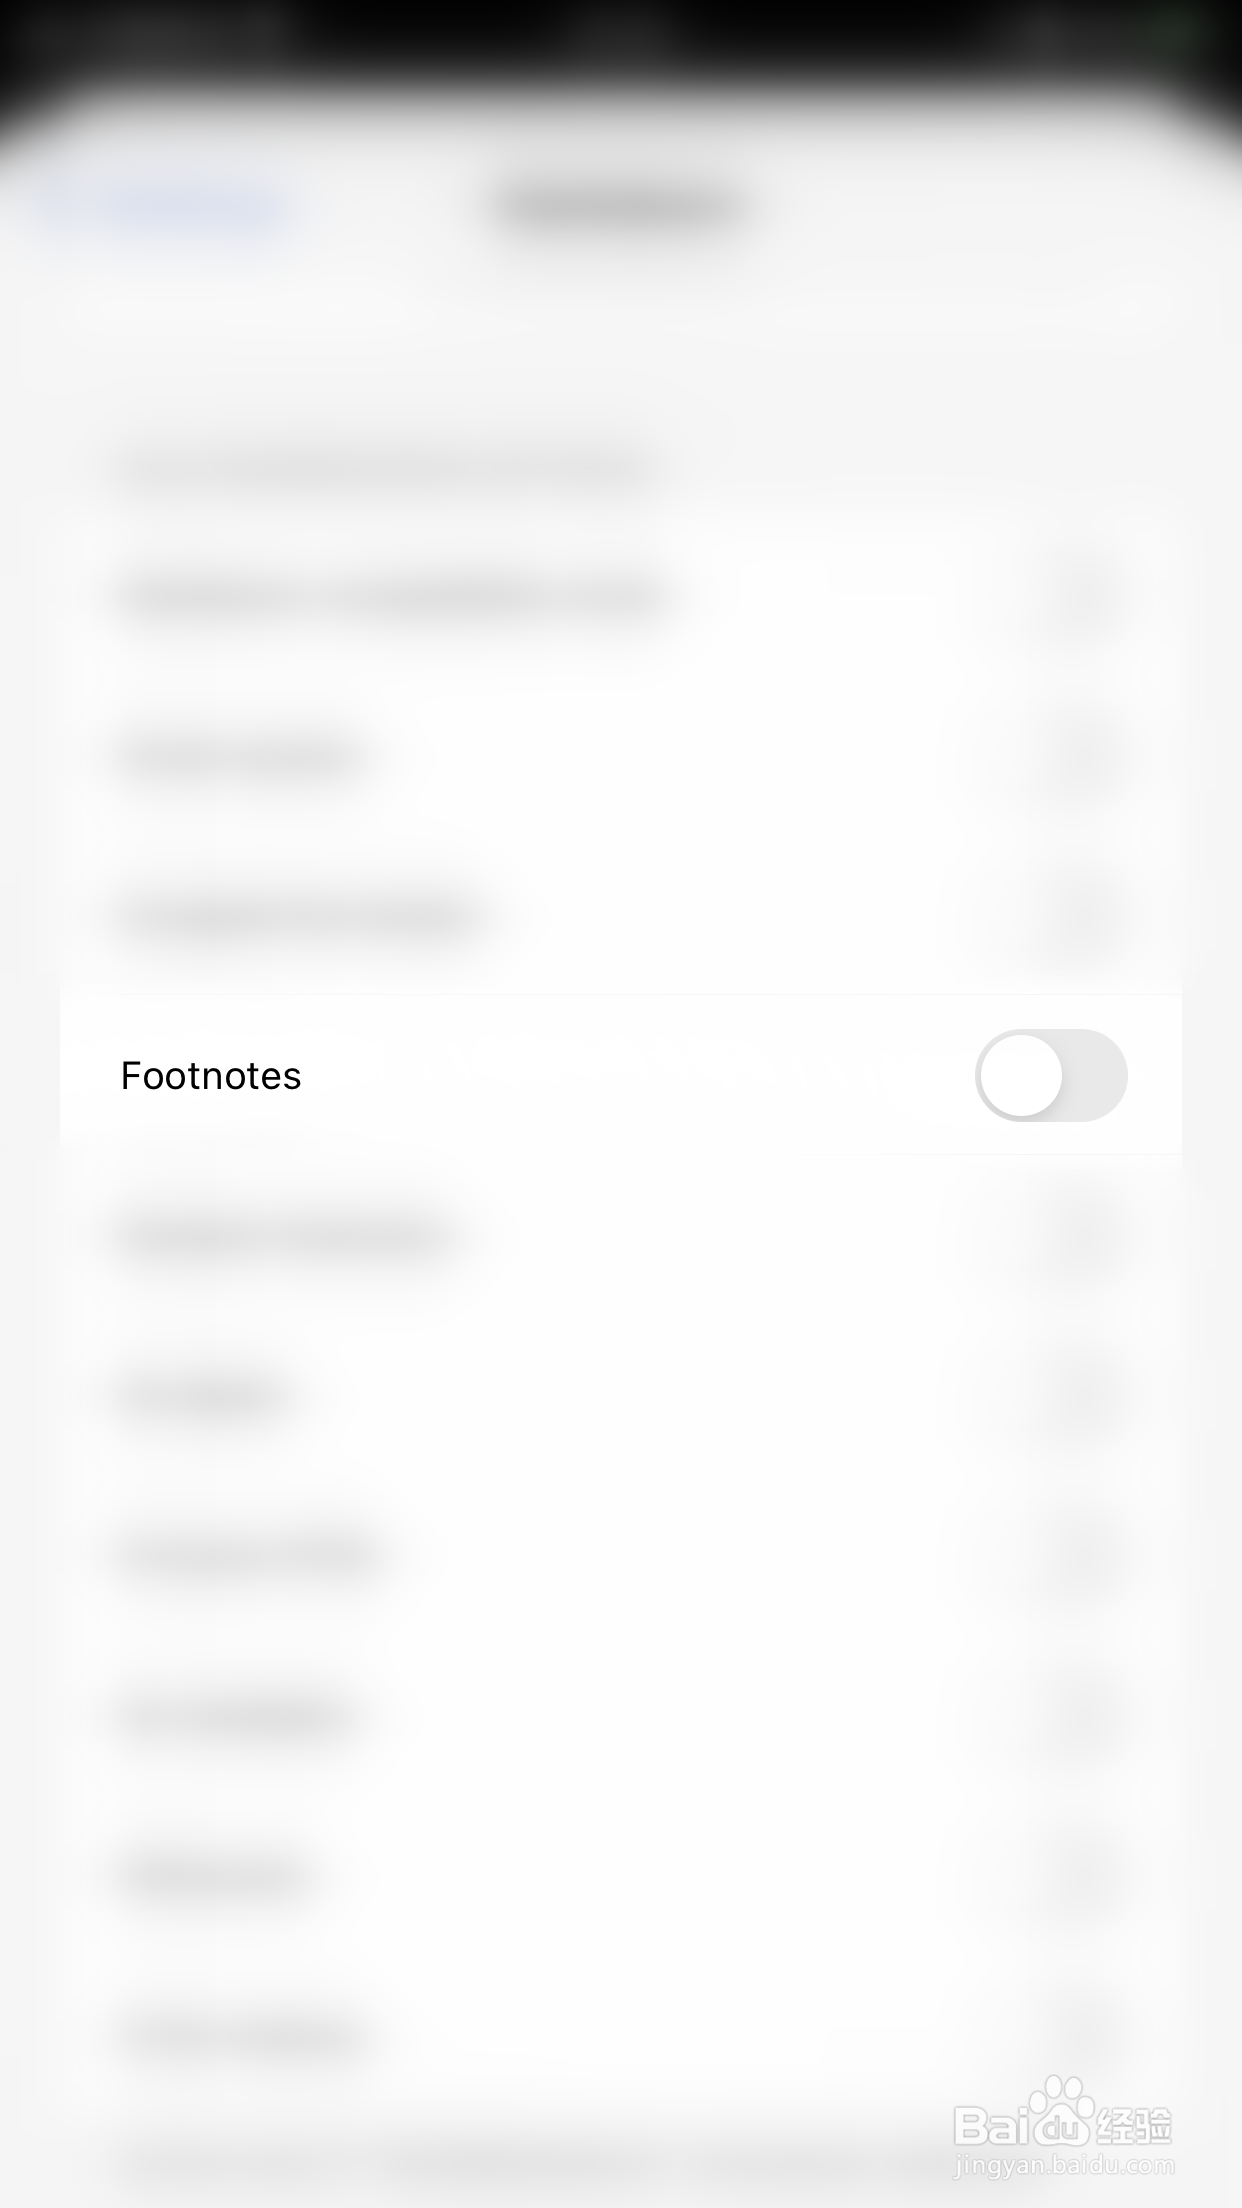The height and width of the screenshot is (2208, 1242).
Task: Tap the white knob of the Footnotes switch
Action: (1021, 1075)
